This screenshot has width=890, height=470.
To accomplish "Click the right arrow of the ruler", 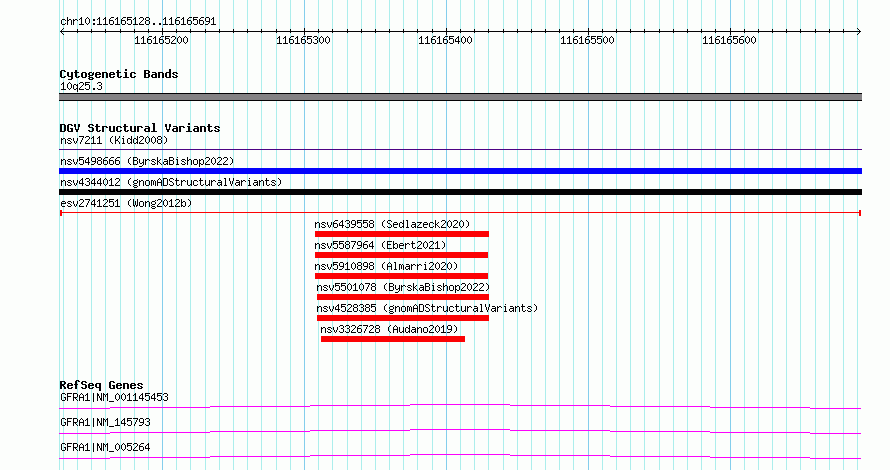I will tap(859, 32).
